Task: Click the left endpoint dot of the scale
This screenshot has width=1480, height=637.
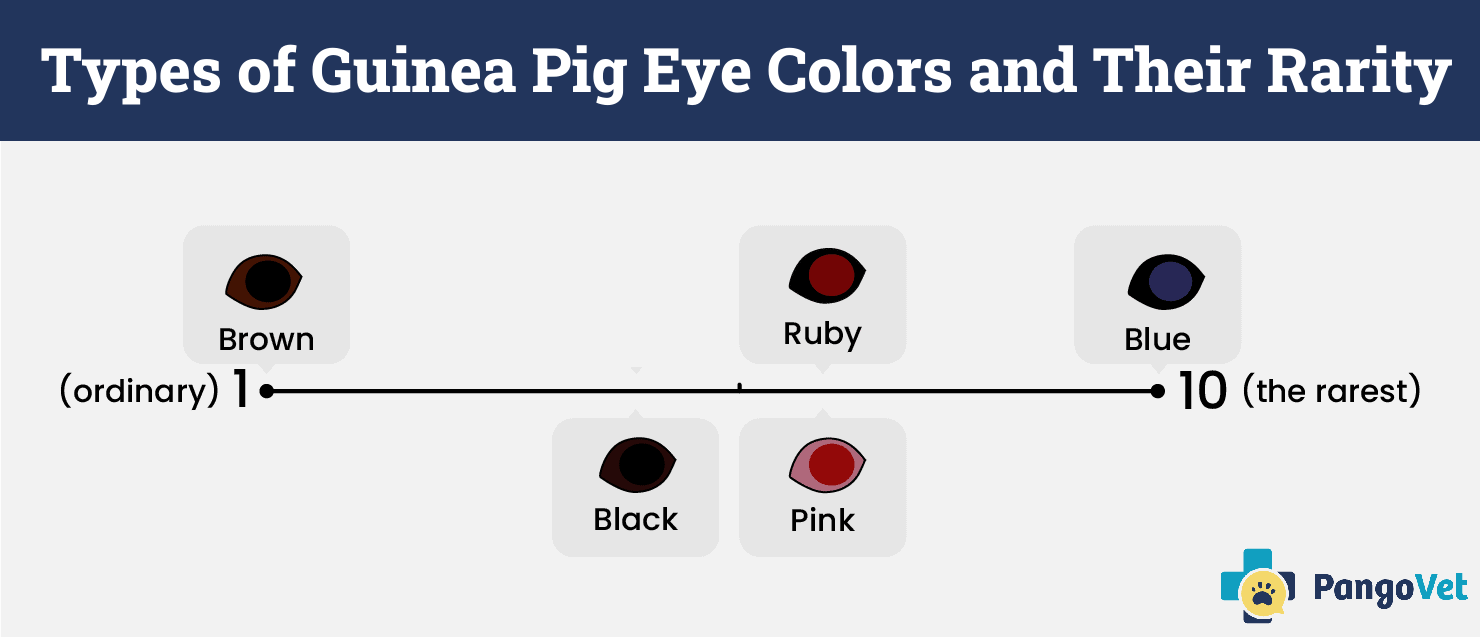Action: tap(267, 391)
